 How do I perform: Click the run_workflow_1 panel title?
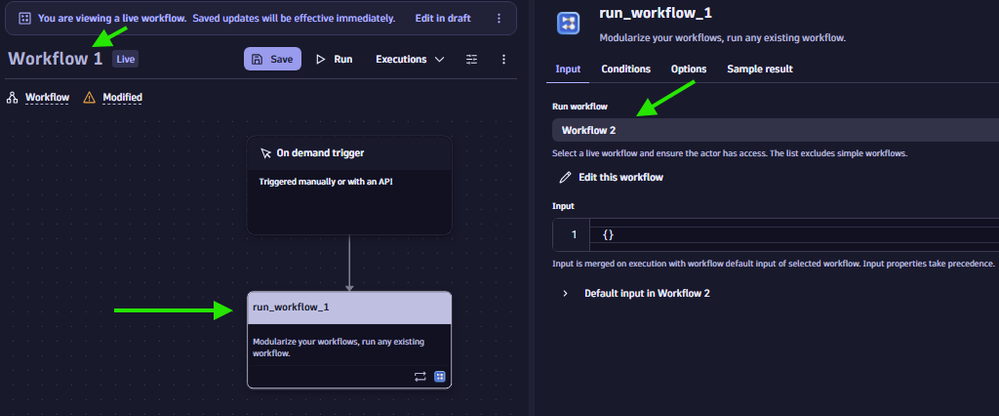point(656,13)
